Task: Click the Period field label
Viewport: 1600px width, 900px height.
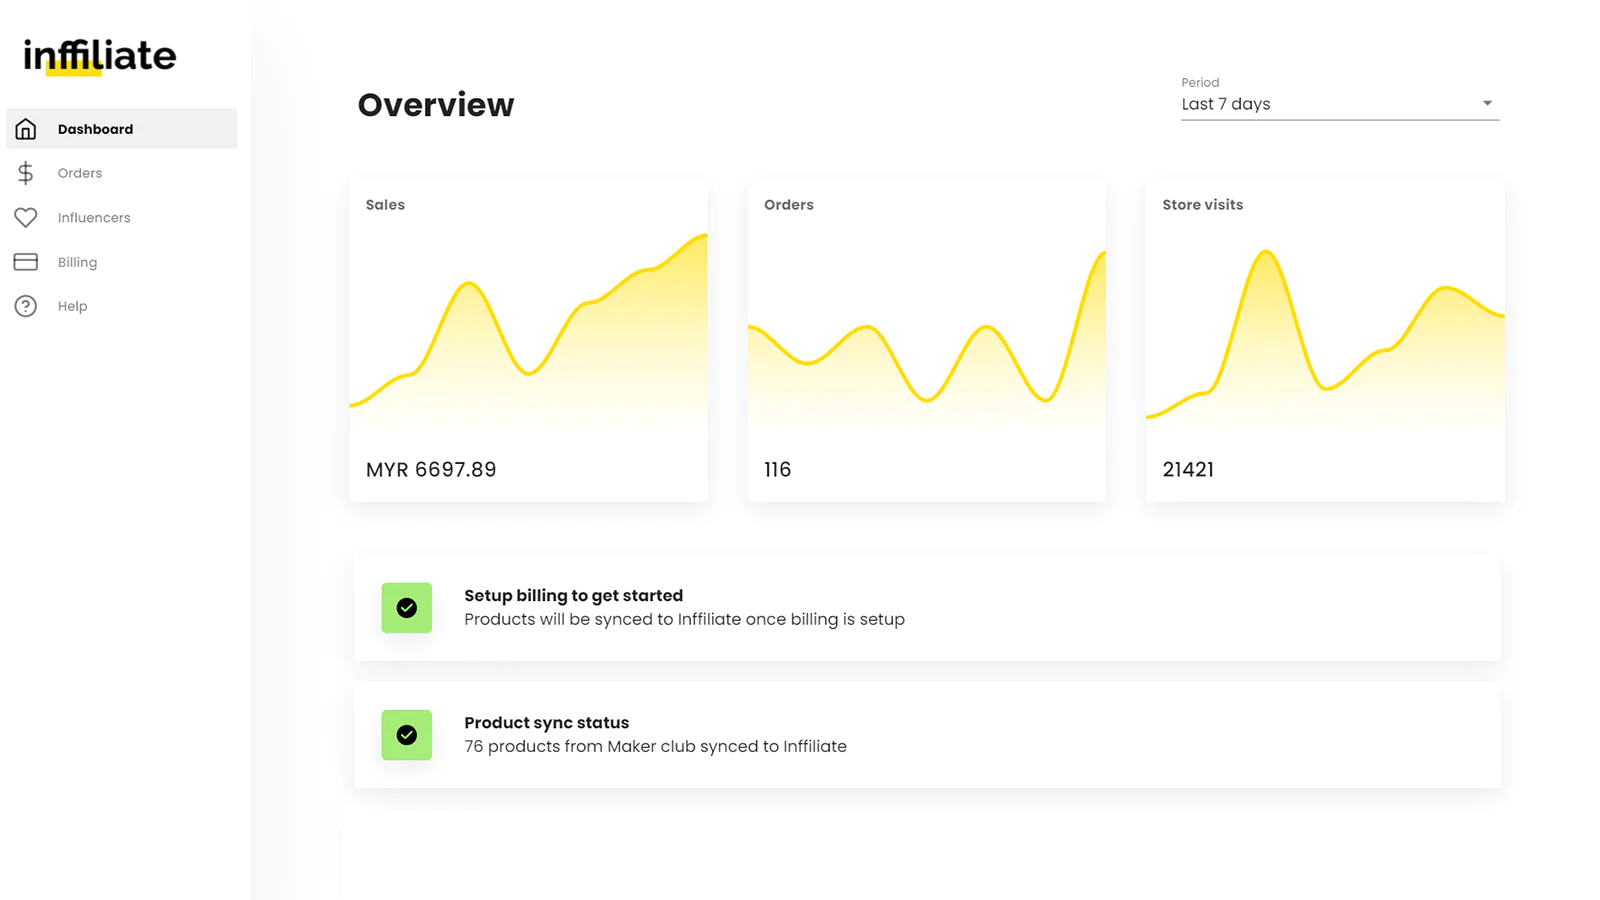Action: point(1200,83)
